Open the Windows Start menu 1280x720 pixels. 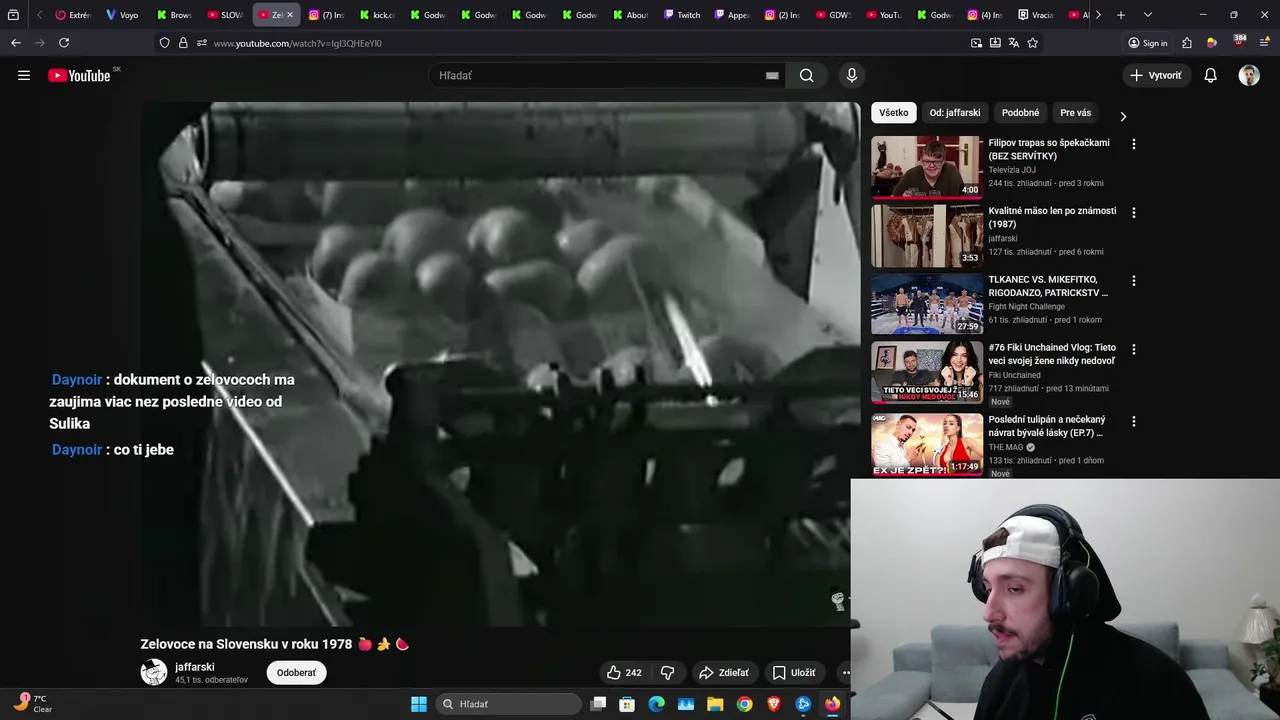pos(419,704)
